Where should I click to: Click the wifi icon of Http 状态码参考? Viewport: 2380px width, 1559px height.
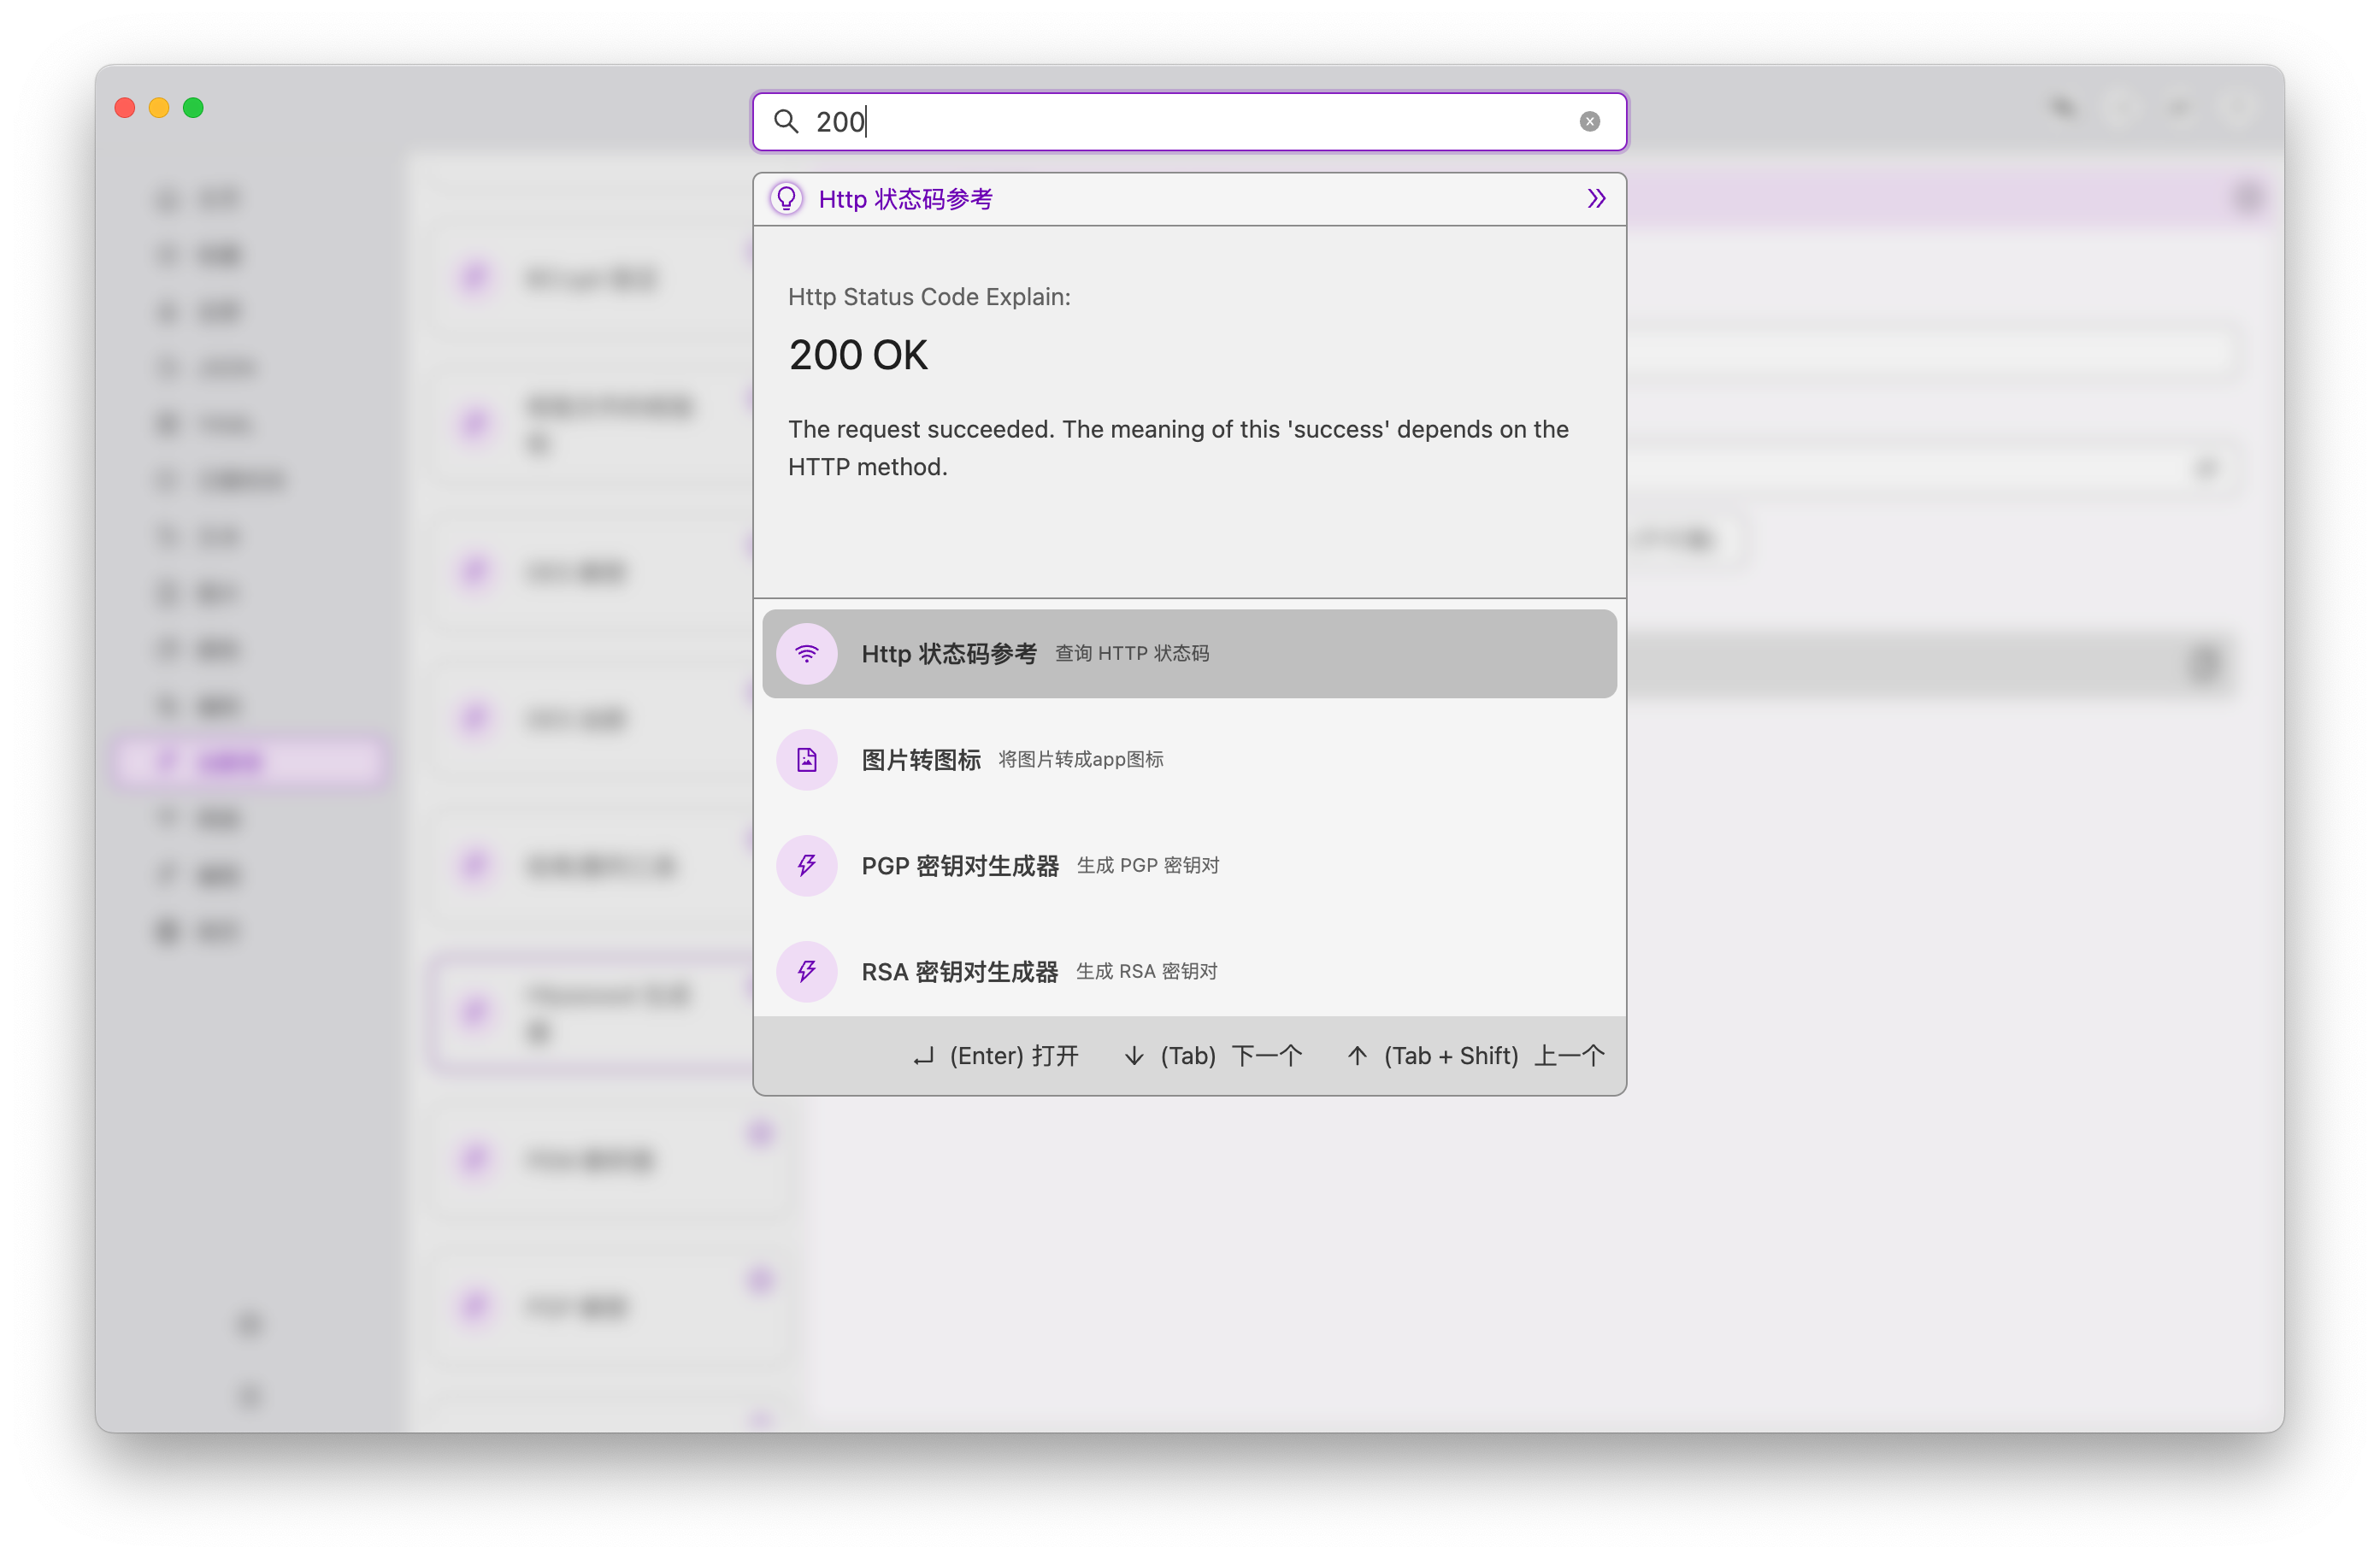[x=806, y=653]
